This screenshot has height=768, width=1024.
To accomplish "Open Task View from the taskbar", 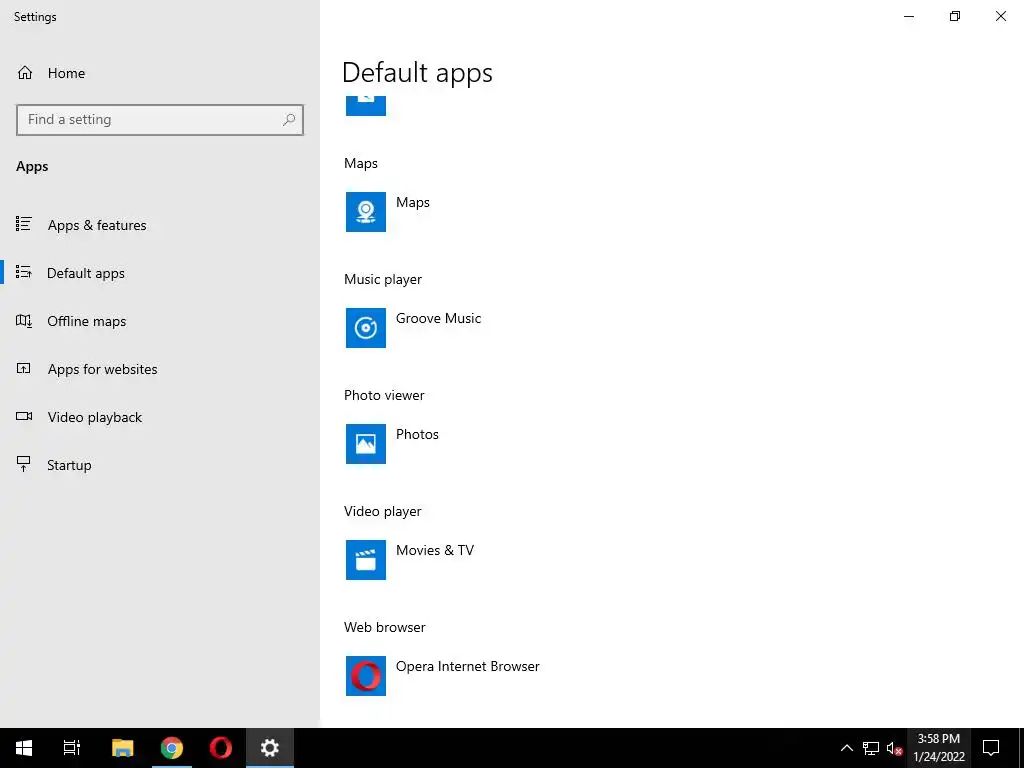I will [x=72, y=748].
